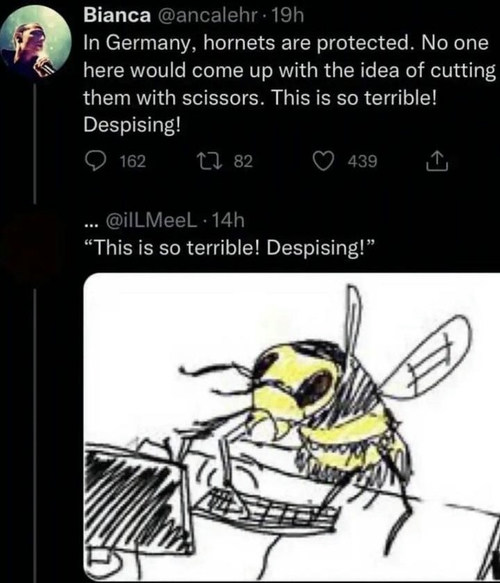Open the typing bee drawing image
500x583 pixels.
(x=292, y=428)
